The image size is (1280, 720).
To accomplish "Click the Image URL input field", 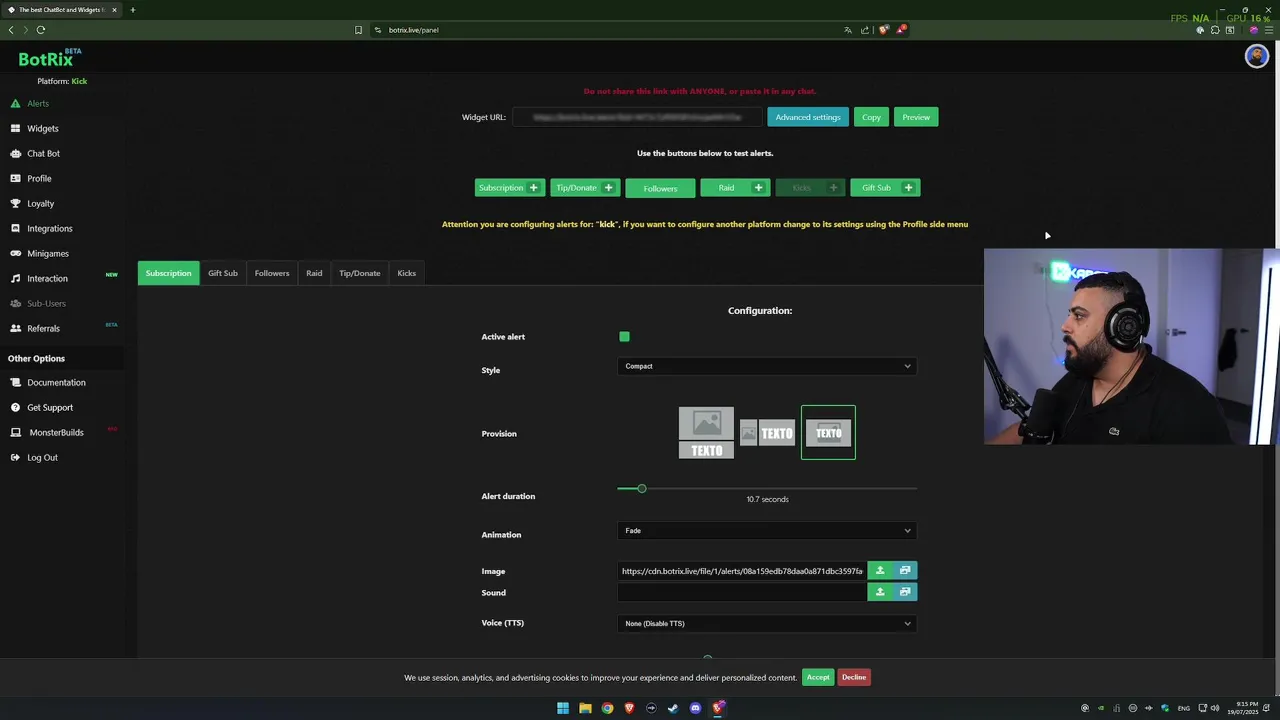I will 742,571.
